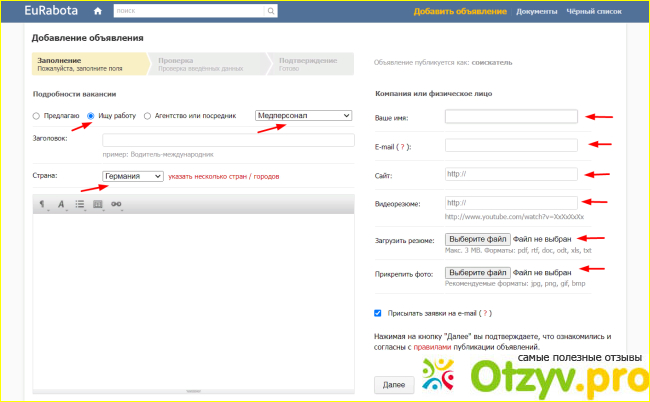Open the 'Медперсонал' category dropdown
The image size is (650, 402).
tap(304, 116)
